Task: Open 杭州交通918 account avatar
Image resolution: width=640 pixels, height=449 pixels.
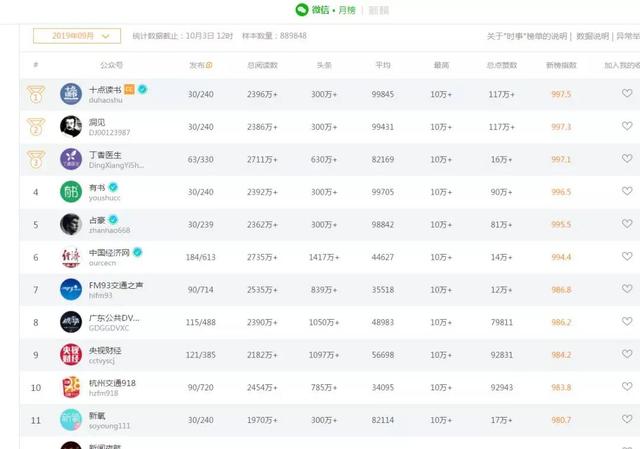Action: (71, 387)
